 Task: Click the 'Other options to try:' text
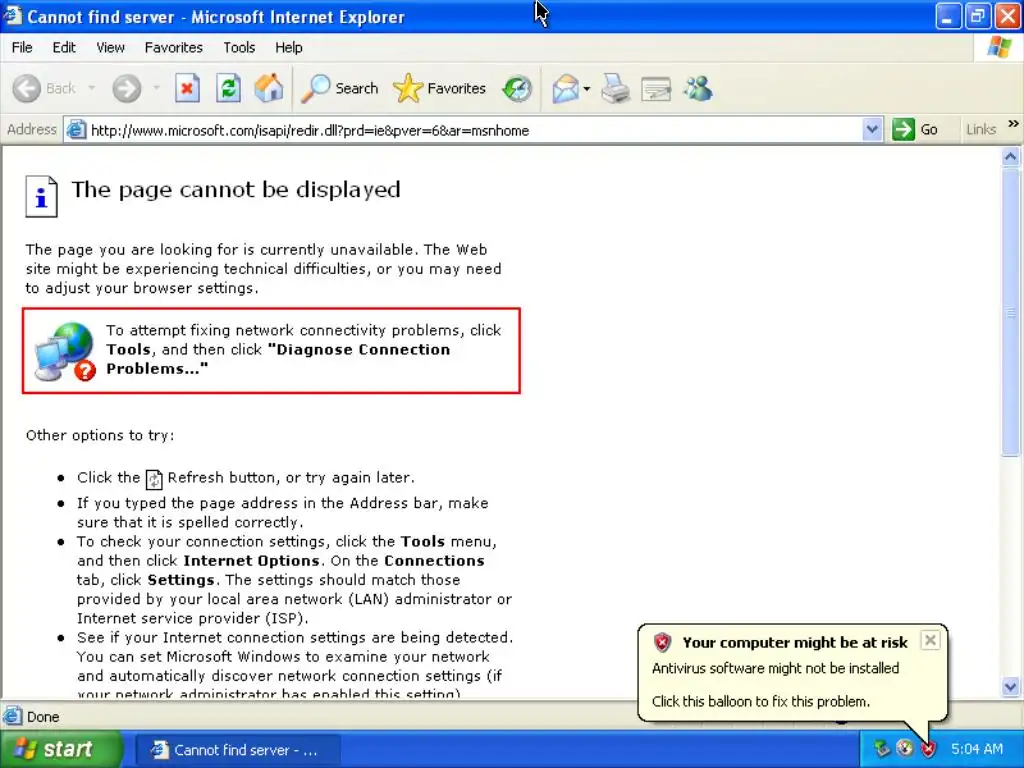[x=100, y=436]
